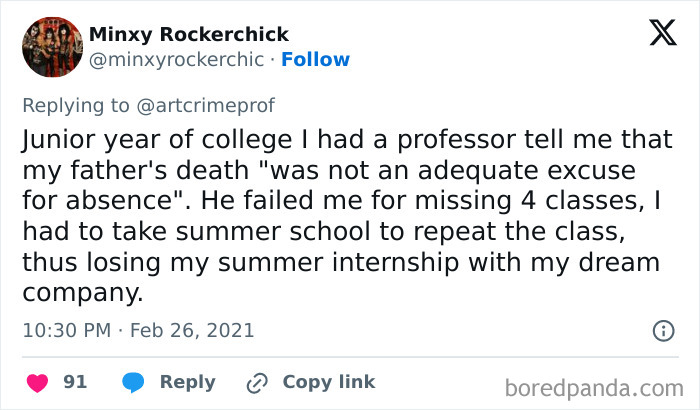Image resolution: width=700 pixels, height=410 pixels.
Task: Click the chain link copy icon
Action: click(257, 382)
